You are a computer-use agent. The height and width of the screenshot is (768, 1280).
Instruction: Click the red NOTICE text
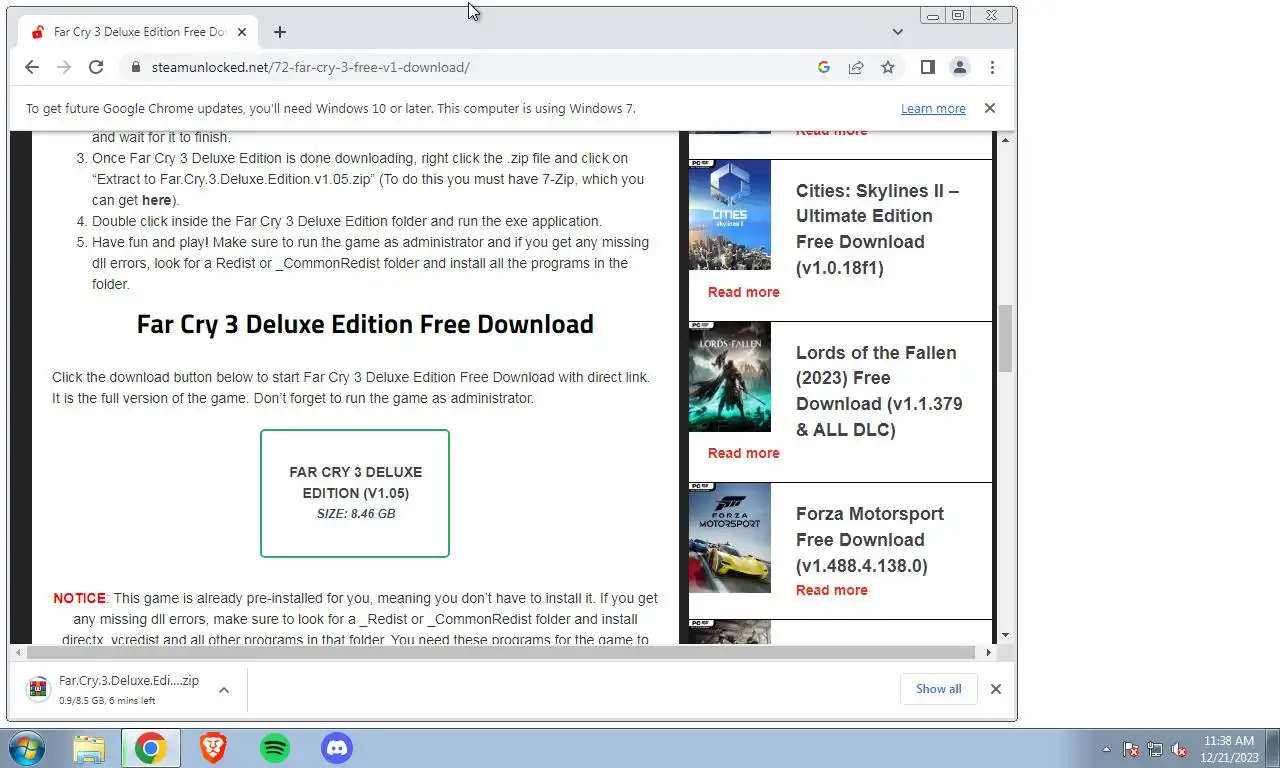(x=79, y=598)
